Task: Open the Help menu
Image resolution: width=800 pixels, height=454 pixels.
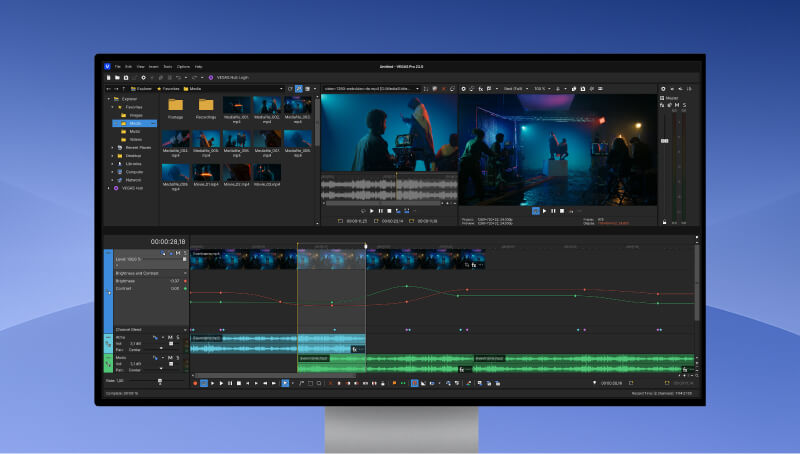Action: coord(198,66)
